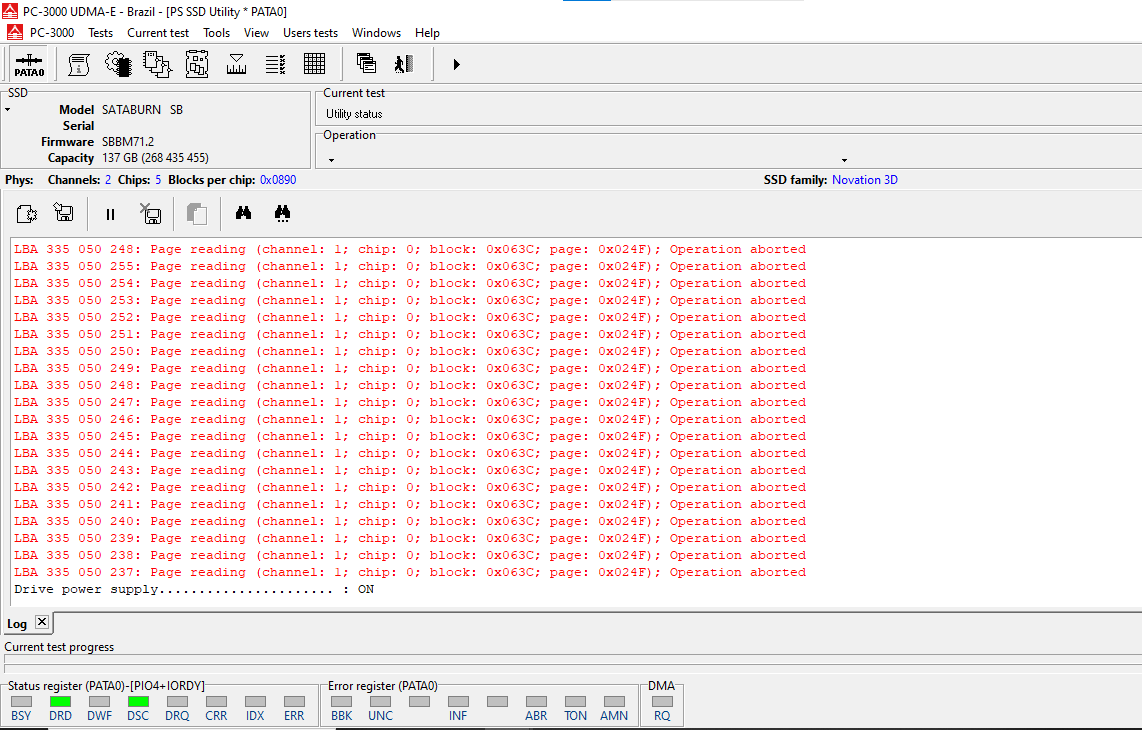Click the DMA RQ indicator
The height and width of the screenshot is (730, 1142).
[x=662, y=702]
